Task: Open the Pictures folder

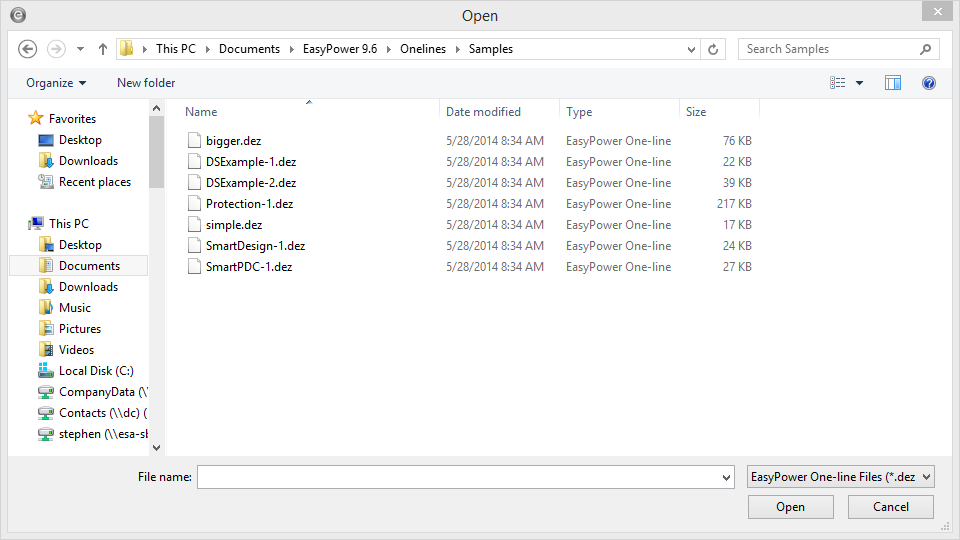Action: click(80, 329)
